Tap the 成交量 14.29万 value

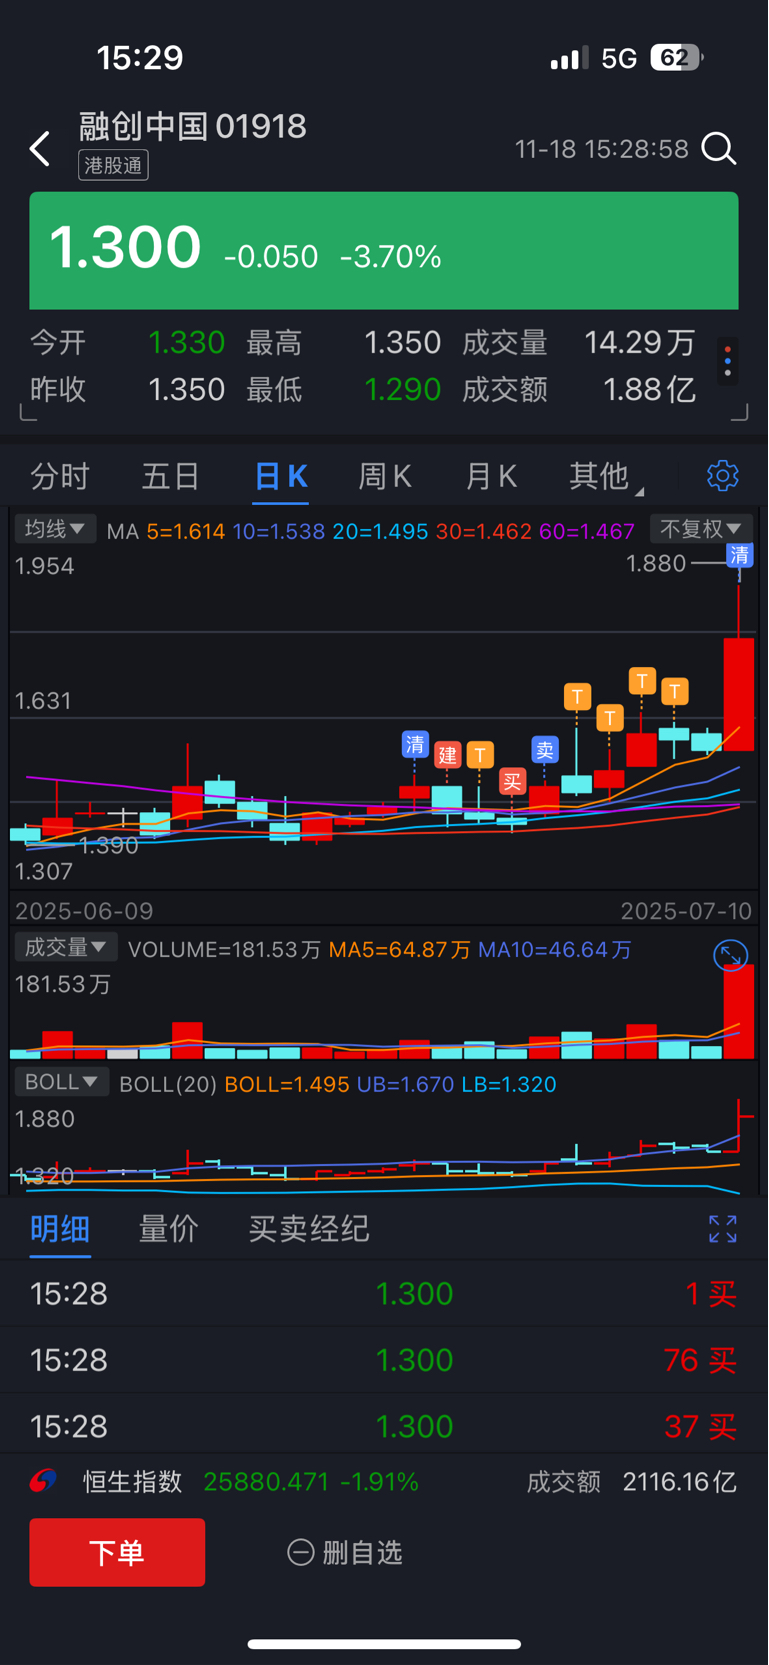[x=640, y=343]
